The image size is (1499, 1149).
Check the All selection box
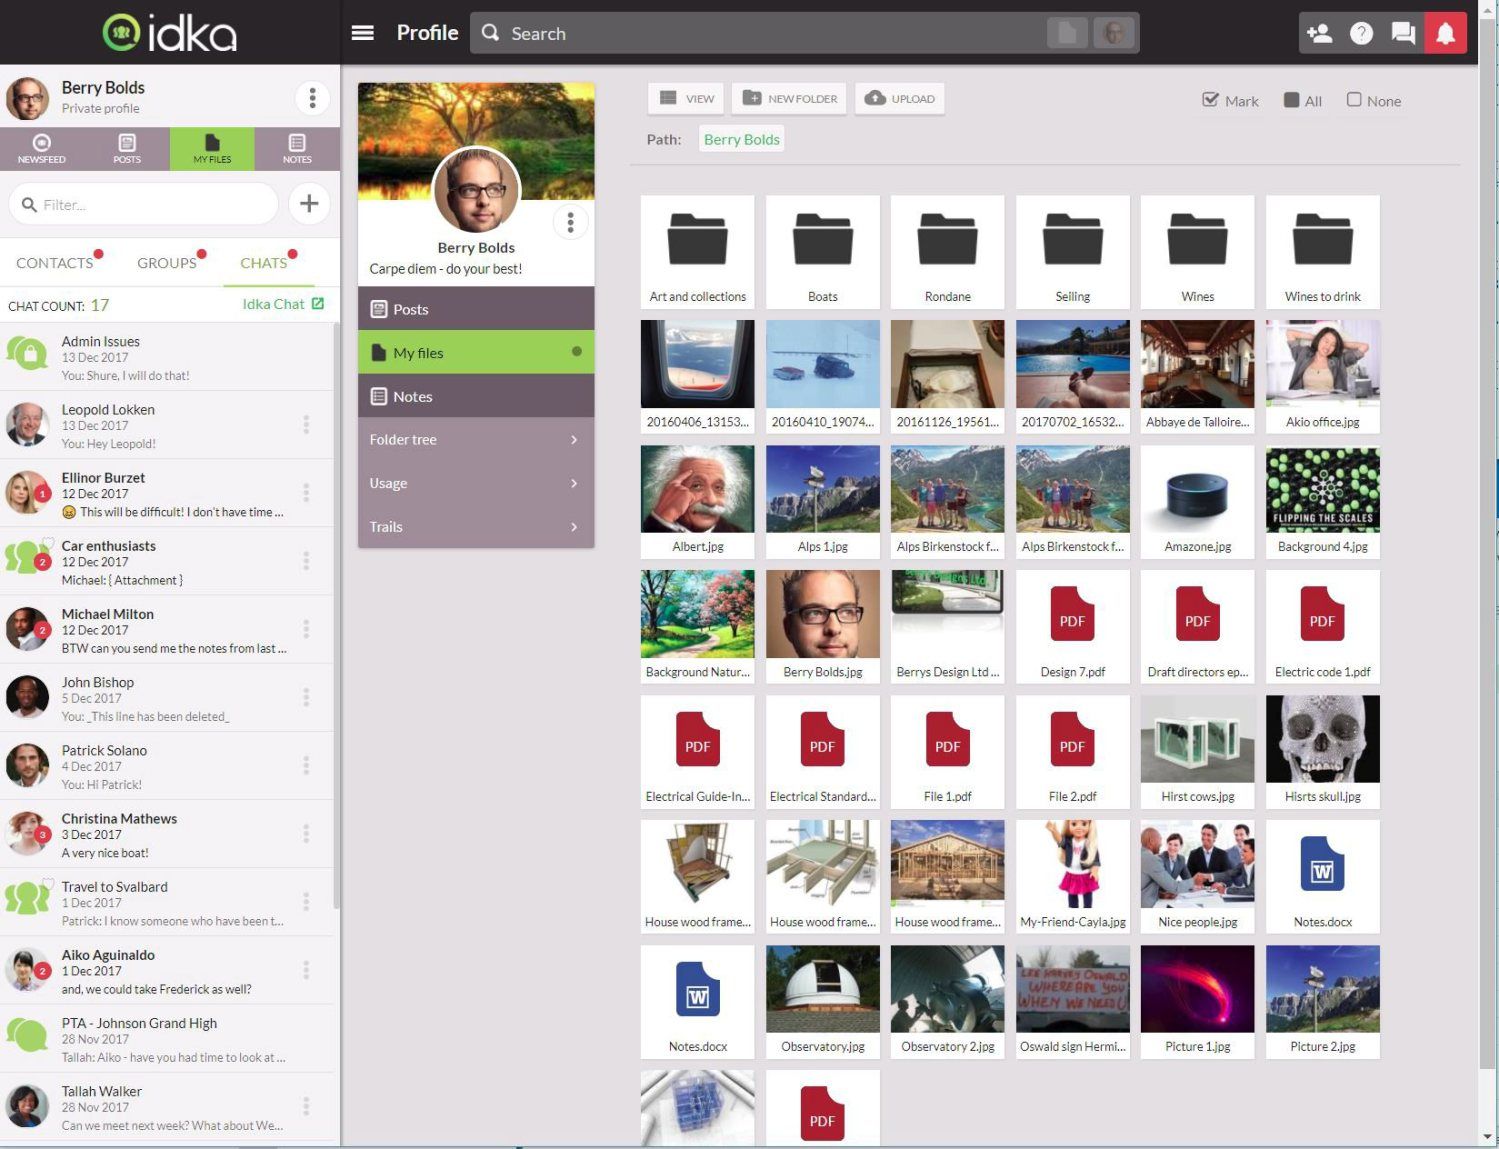click(x=1292, y=100)
